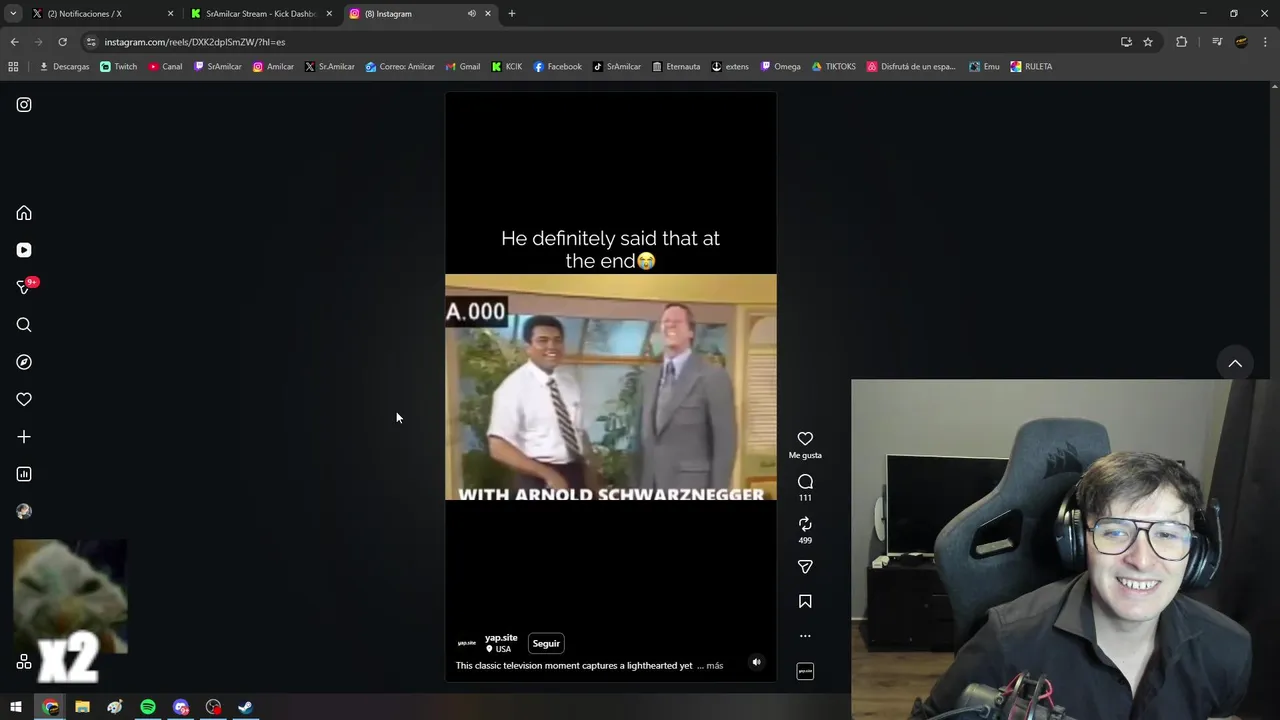This screenshot has width=1280, height=720.
Task: Open the KCIK bookmark
Action: click(x=506, y=67)
